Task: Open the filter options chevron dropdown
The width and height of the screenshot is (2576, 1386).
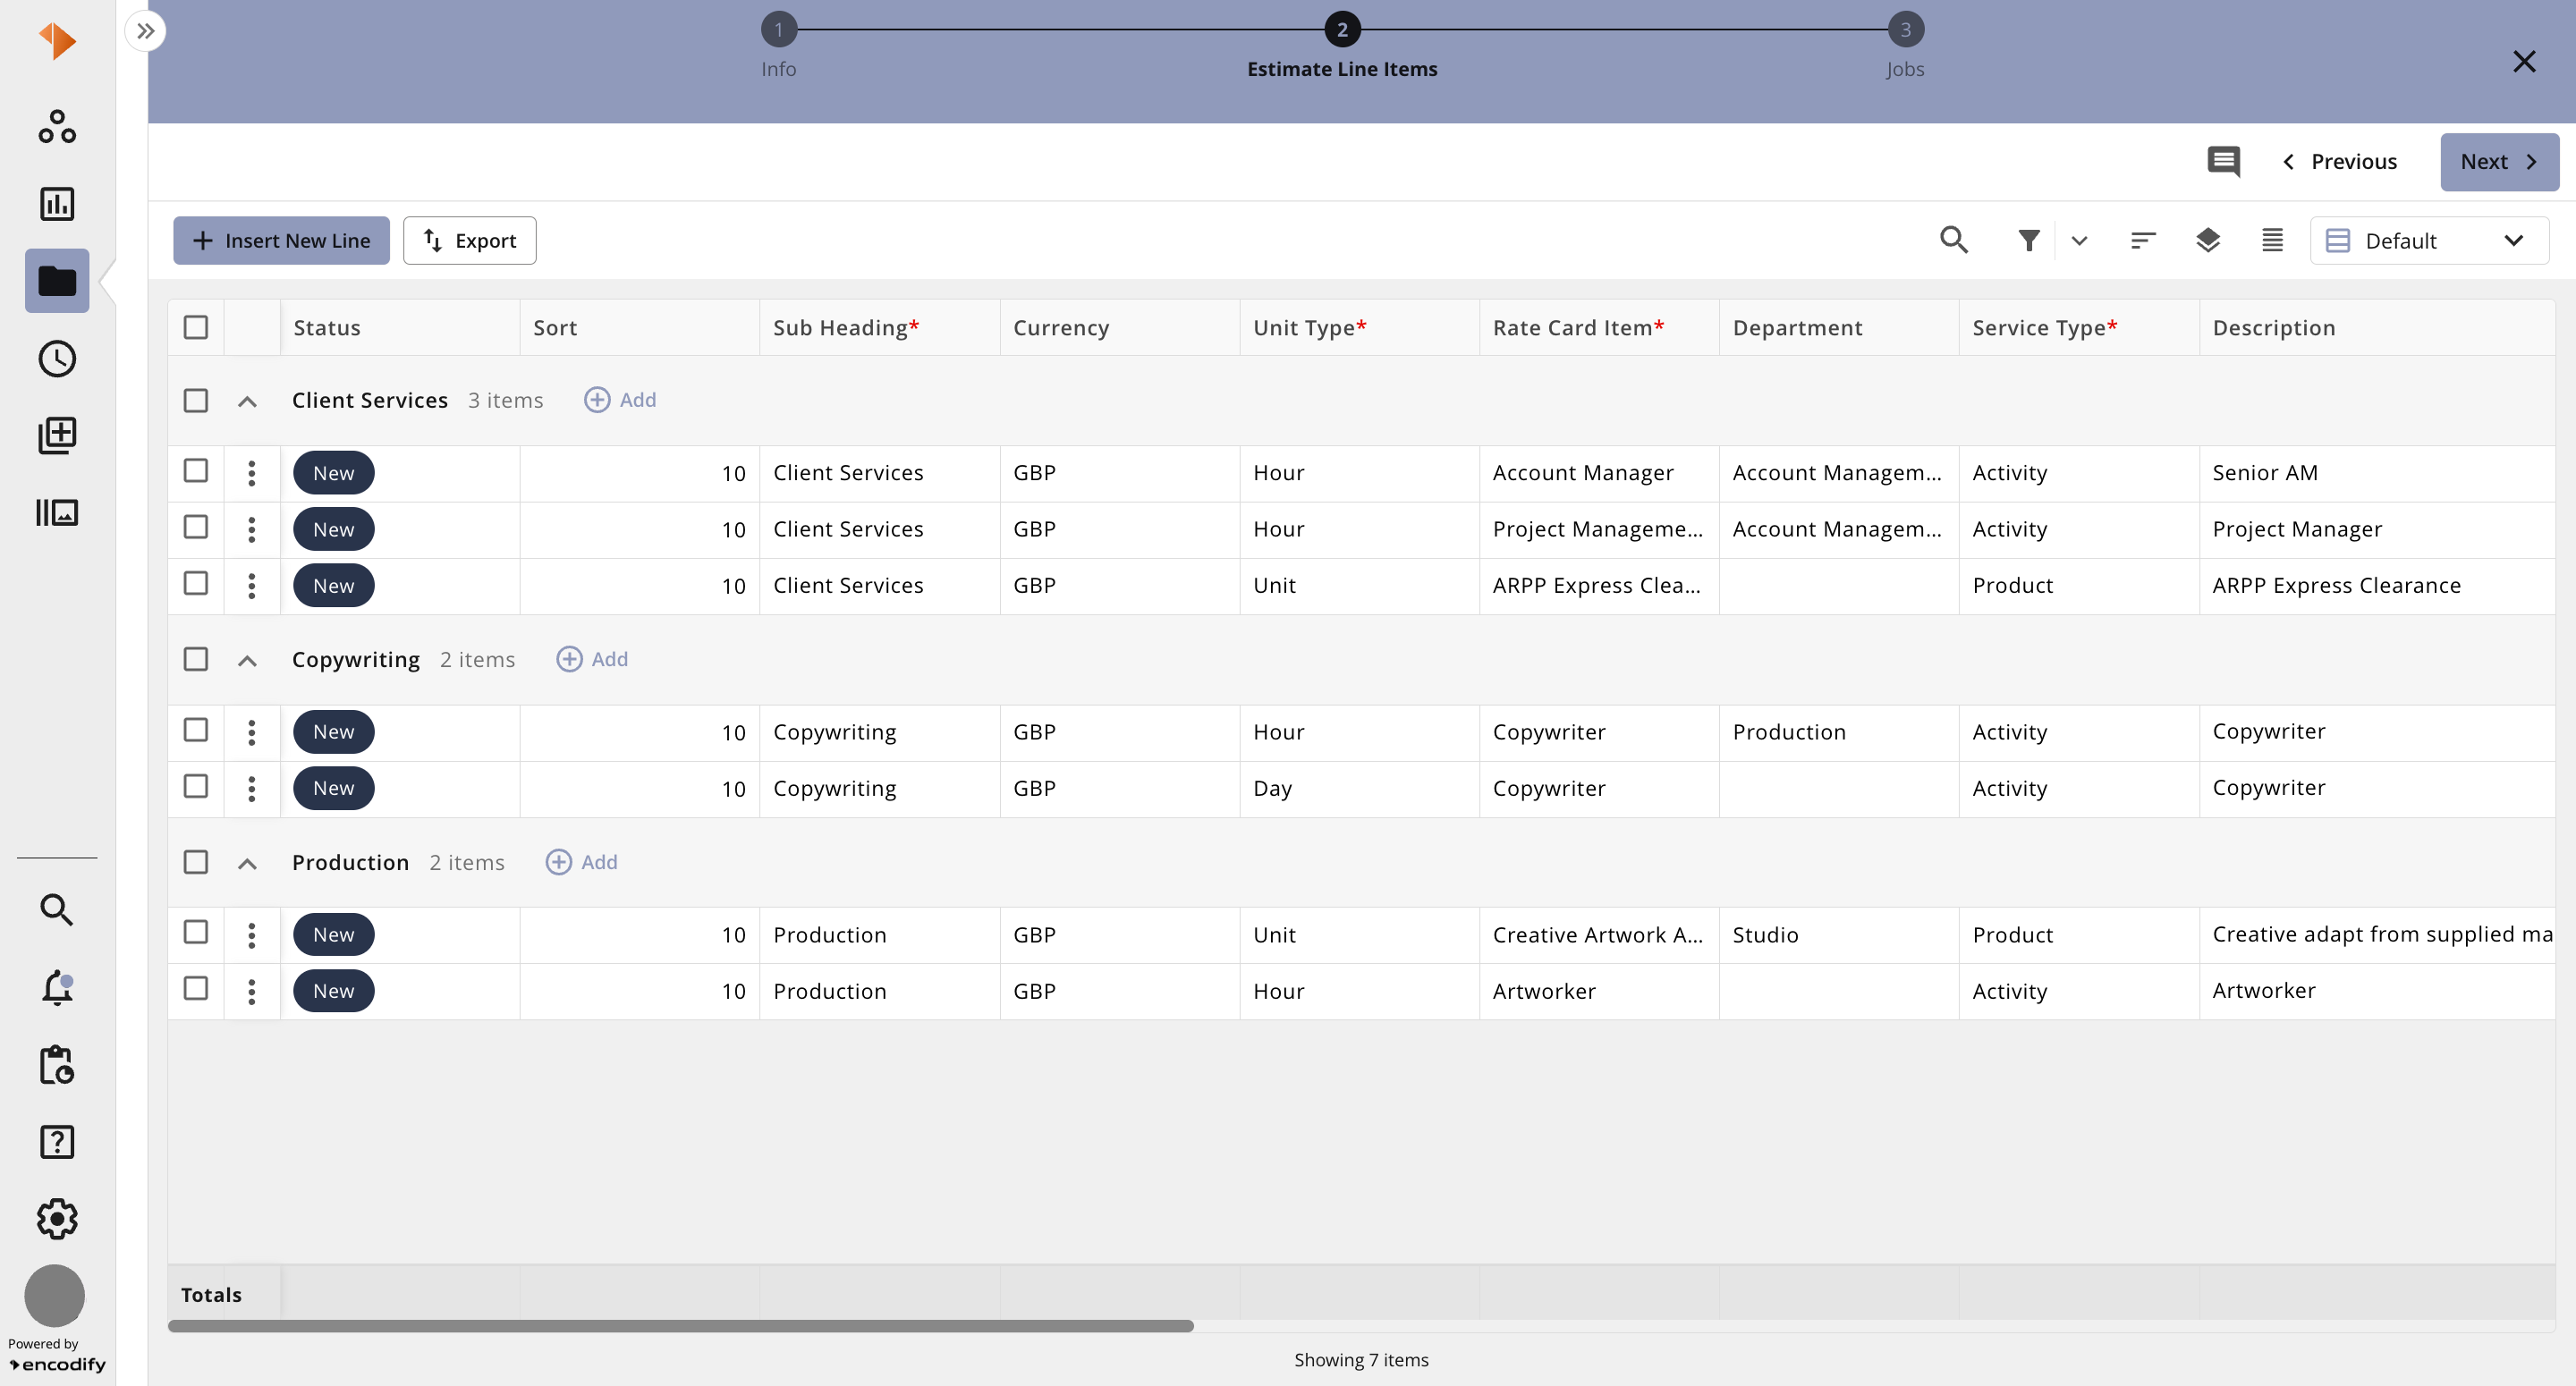Action: 2079,241
